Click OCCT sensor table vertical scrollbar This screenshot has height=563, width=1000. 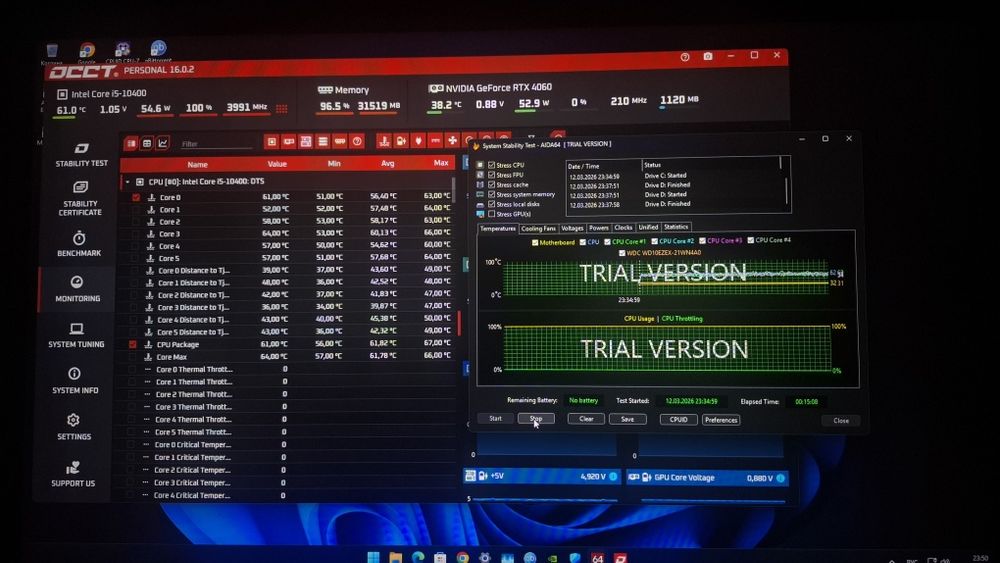(x=454, y=189)
